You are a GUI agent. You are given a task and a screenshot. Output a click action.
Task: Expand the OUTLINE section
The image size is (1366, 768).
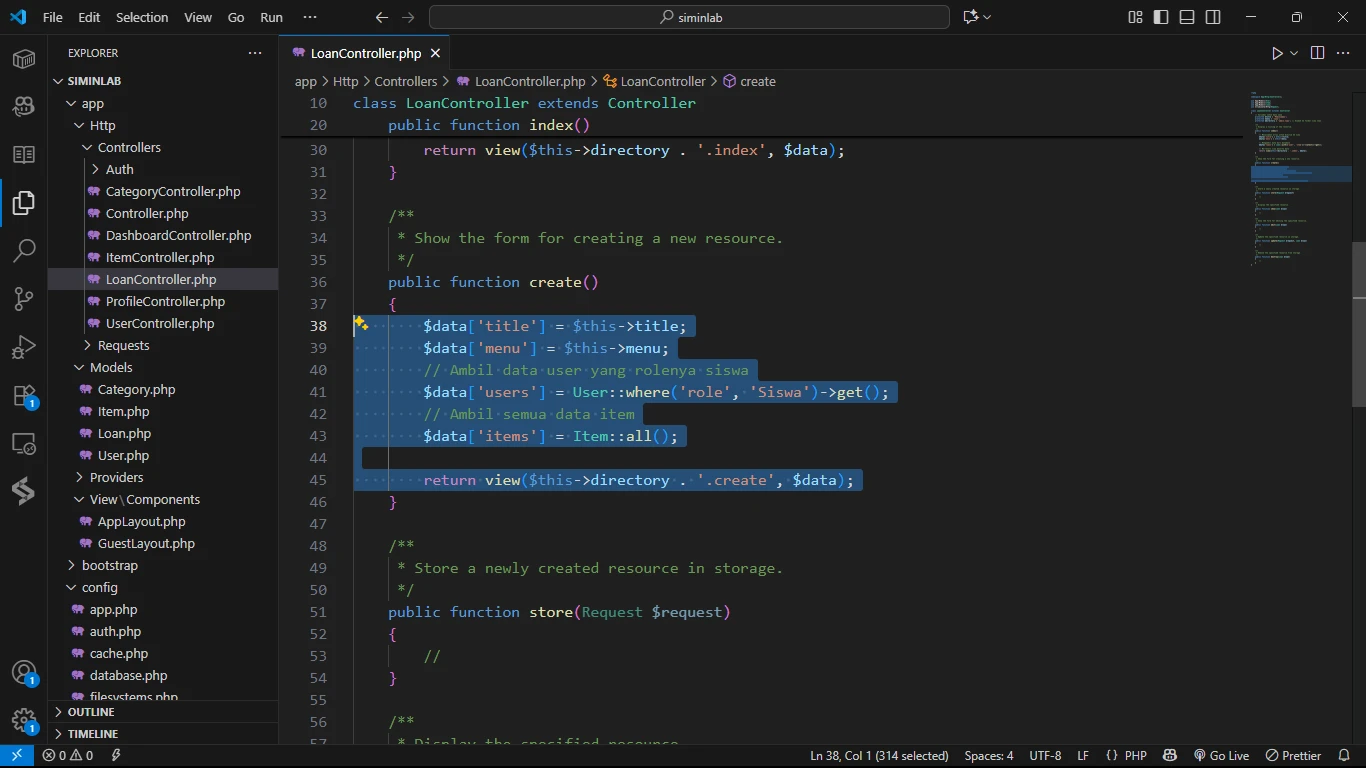91,712
